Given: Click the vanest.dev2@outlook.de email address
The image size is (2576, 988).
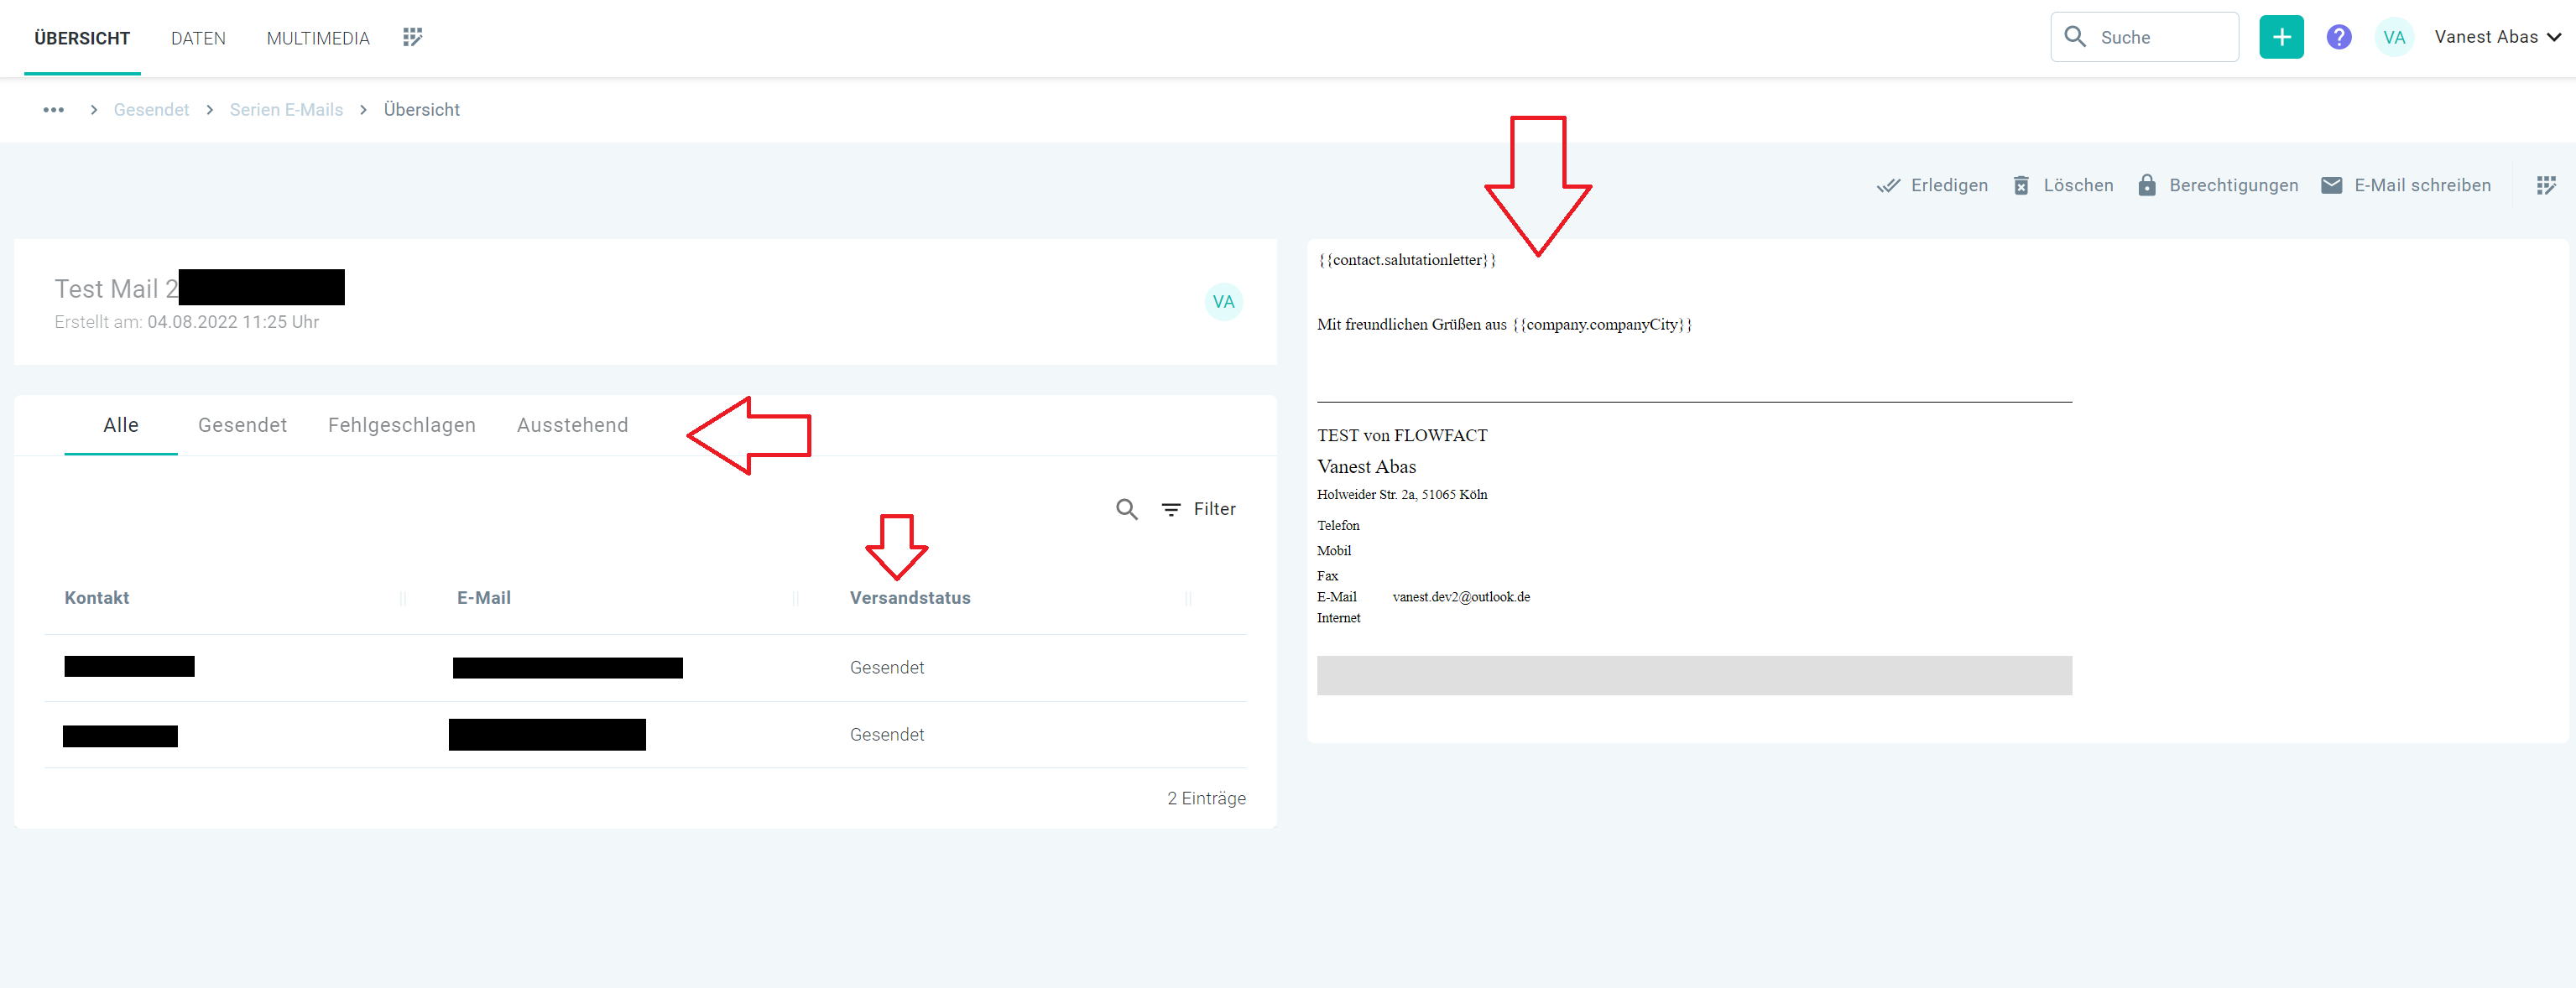Looking at the screenshot, I should point(1461,597).
